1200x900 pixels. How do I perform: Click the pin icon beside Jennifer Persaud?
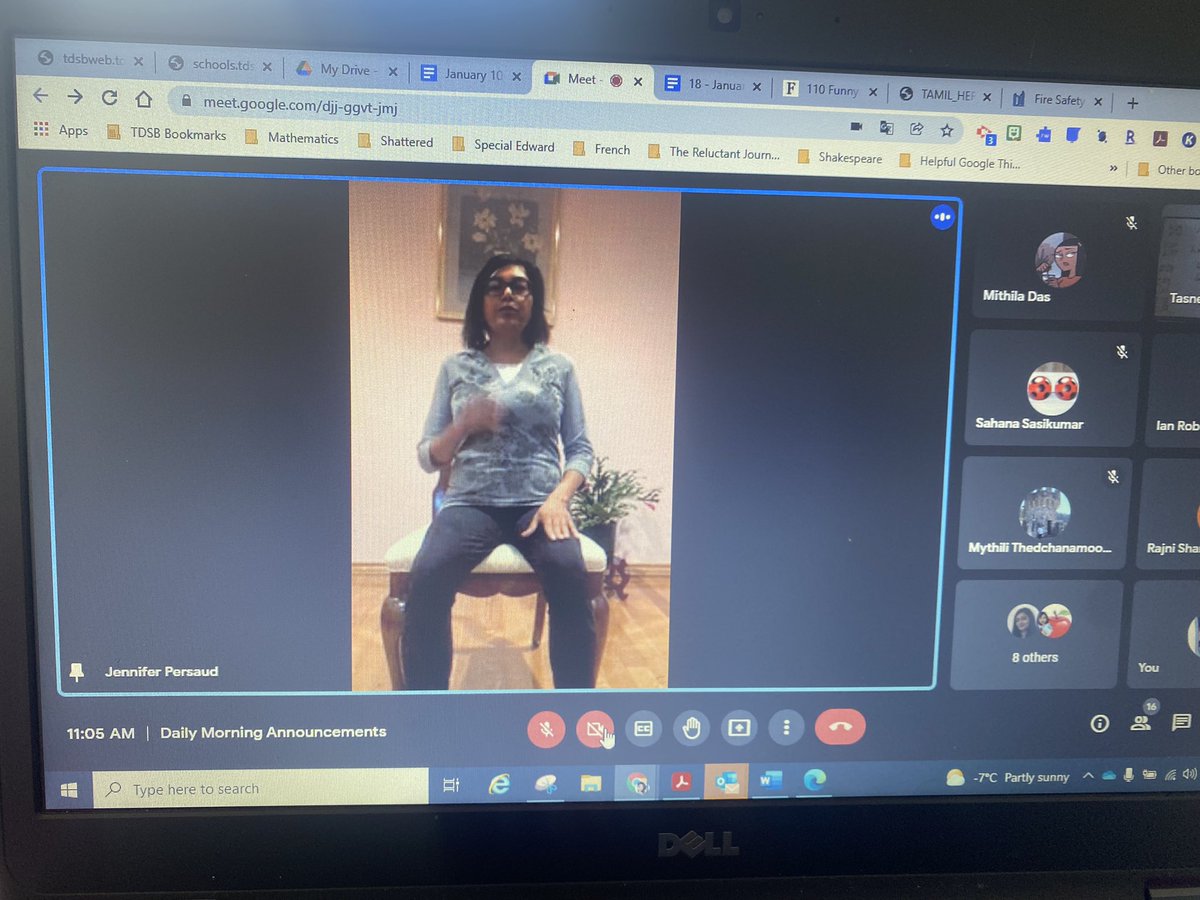point(76,671)
